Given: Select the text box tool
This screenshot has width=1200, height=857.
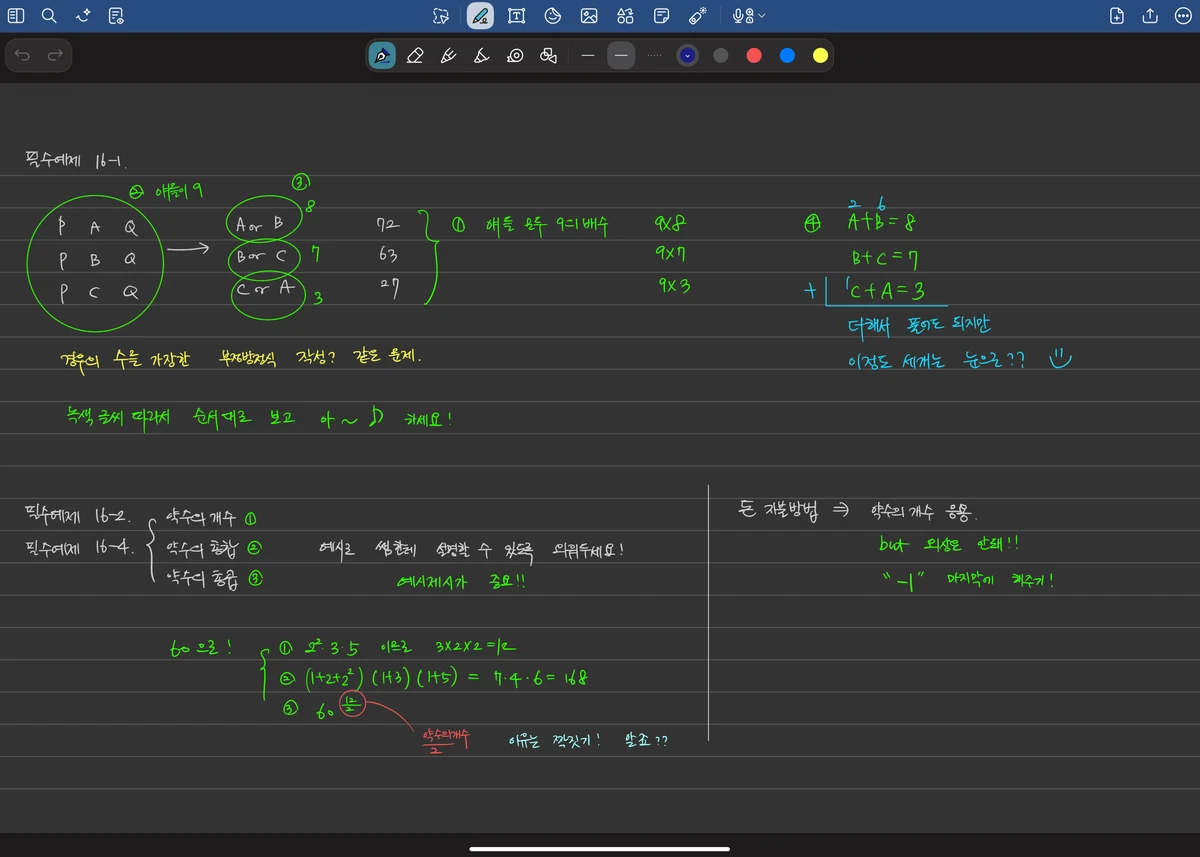Looking at the screenshot, I should pyautogui.click(x=516, y=16).
